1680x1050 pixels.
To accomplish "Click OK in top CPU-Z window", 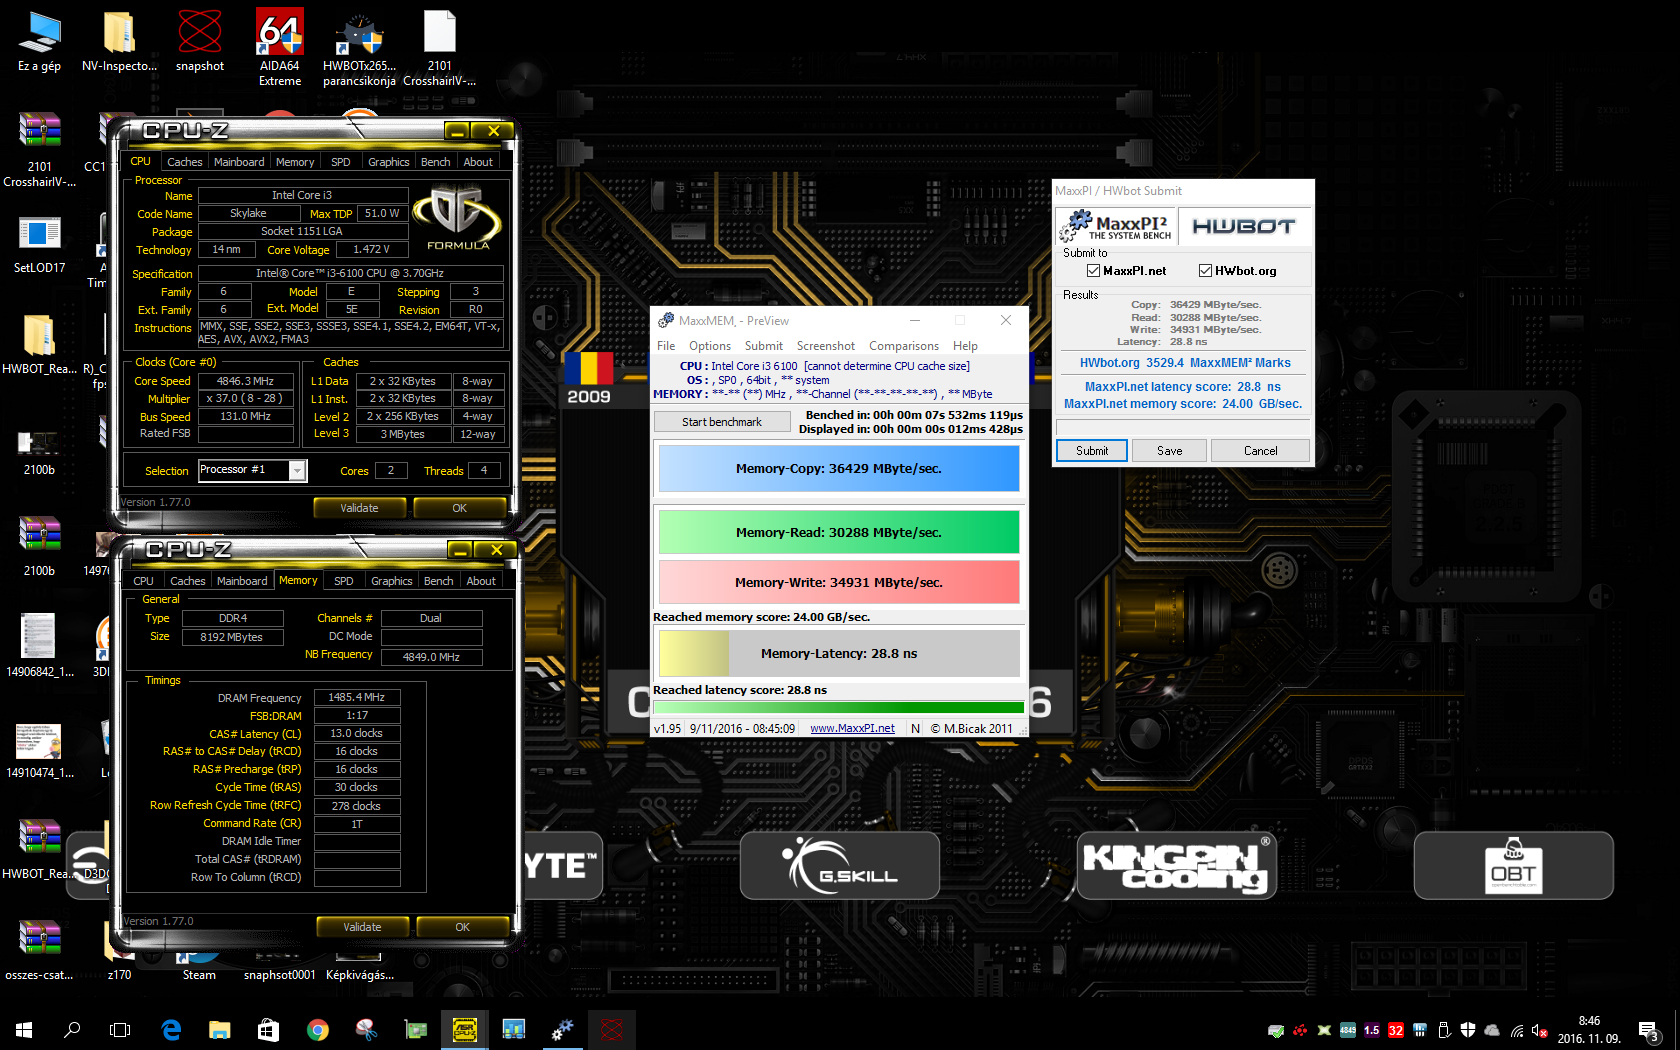I will 459,508.
